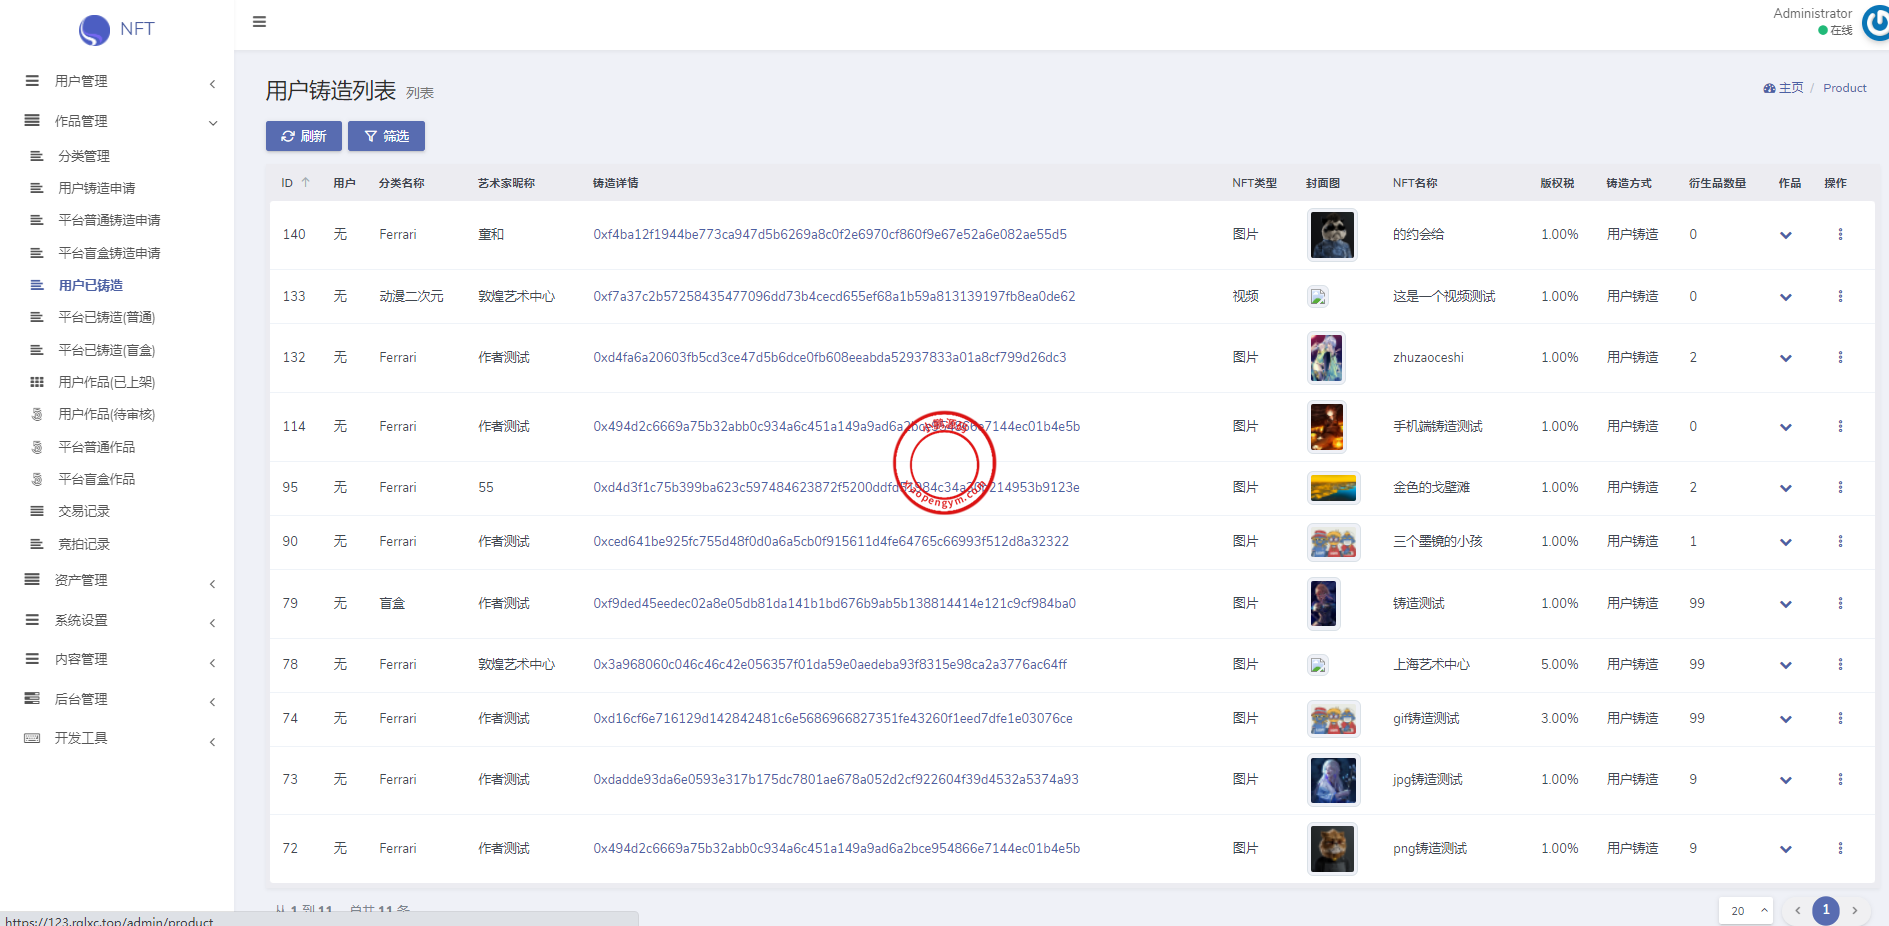Image resolution: width=1889 pixels, height=926 pixels.
Task: Open the three-dot actions menu for ID 79
Action: (x=1839, y=603)
